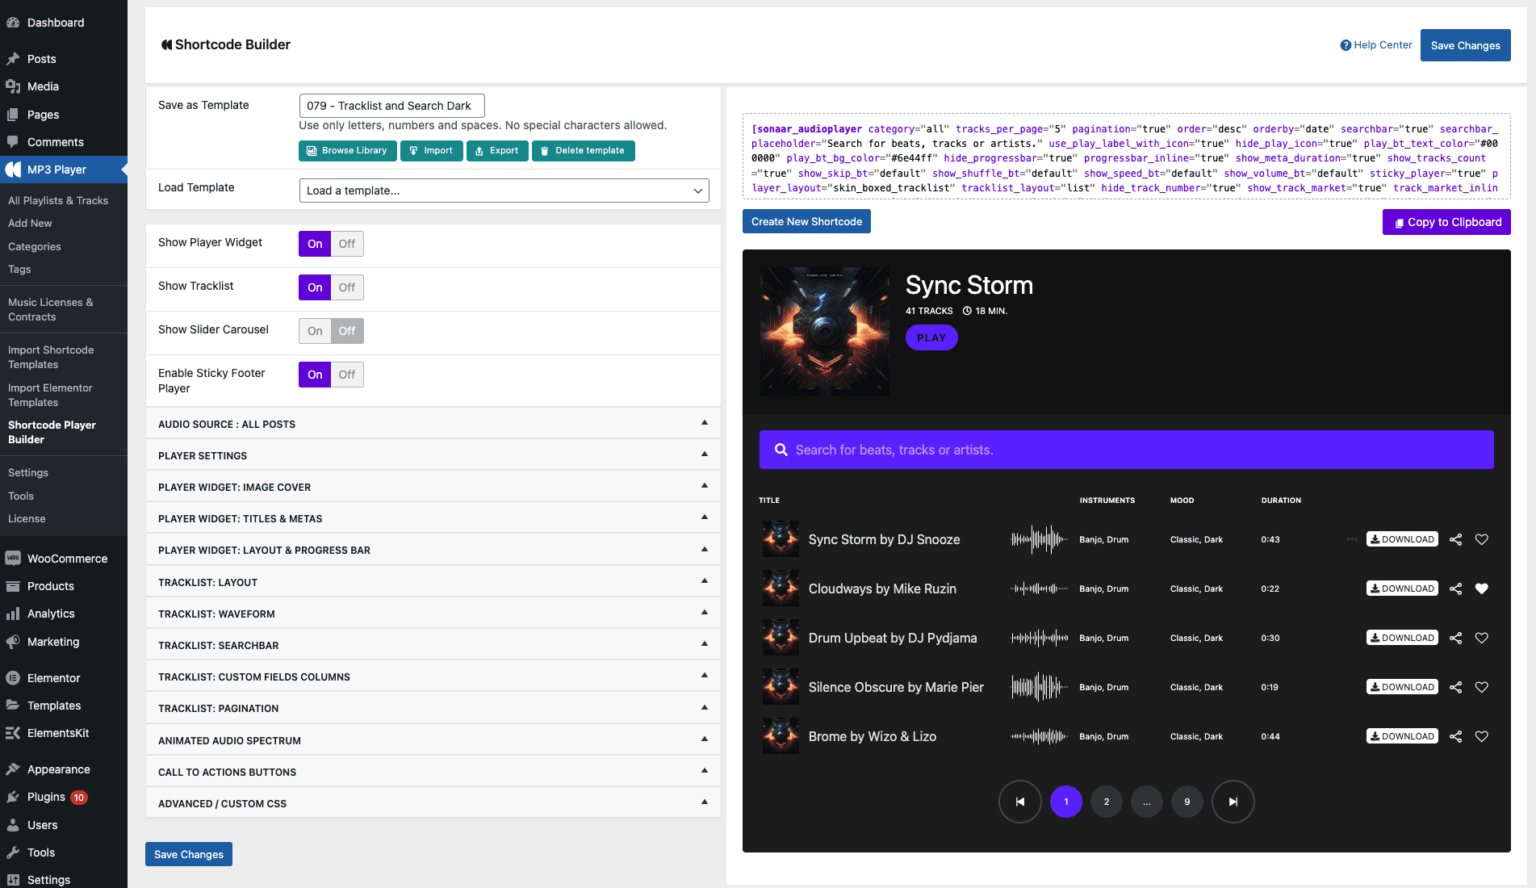
Task: Expand the Player Settings section
Action: 433,456
